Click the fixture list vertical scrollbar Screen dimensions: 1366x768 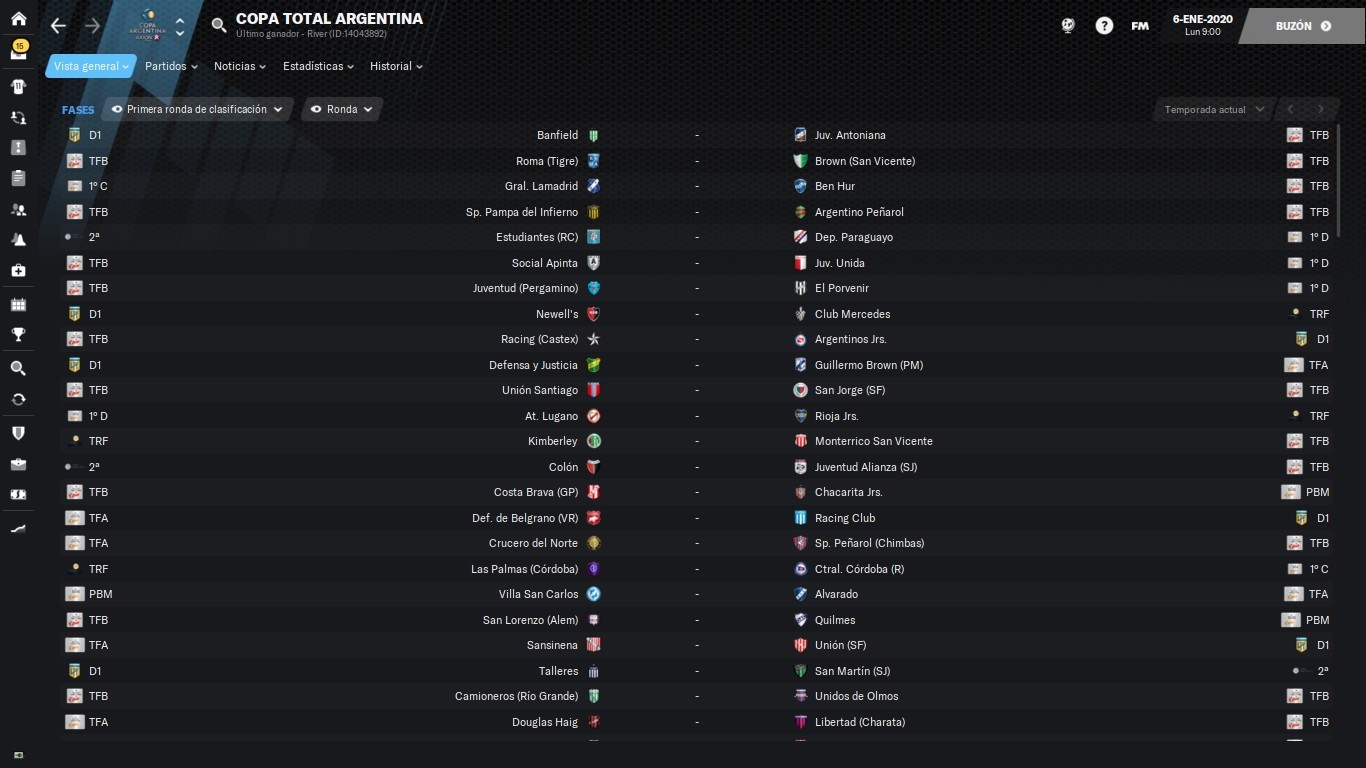1339,180
